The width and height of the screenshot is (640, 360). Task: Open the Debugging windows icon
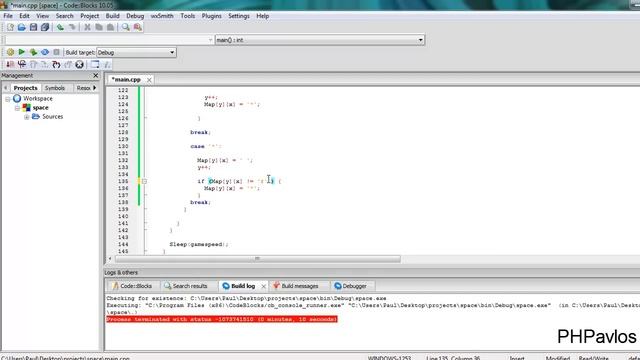tap(95, 64)
